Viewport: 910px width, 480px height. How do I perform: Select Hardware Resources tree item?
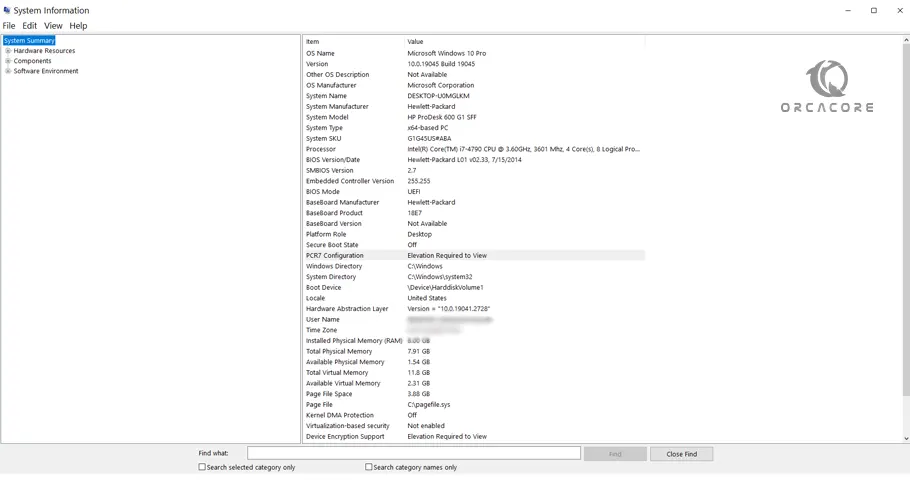(44, 50)
